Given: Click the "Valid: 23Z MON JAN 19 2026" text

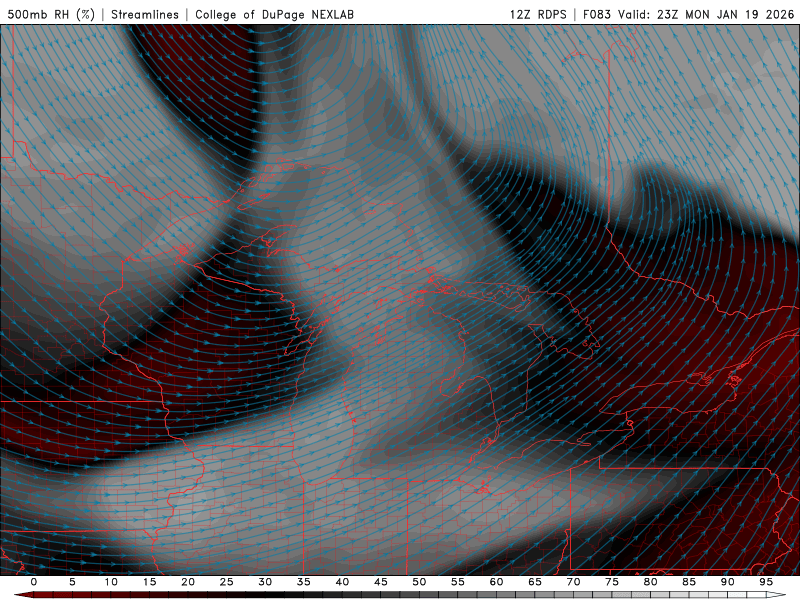Looking at the screenshot, I should (x=706, y=14).
